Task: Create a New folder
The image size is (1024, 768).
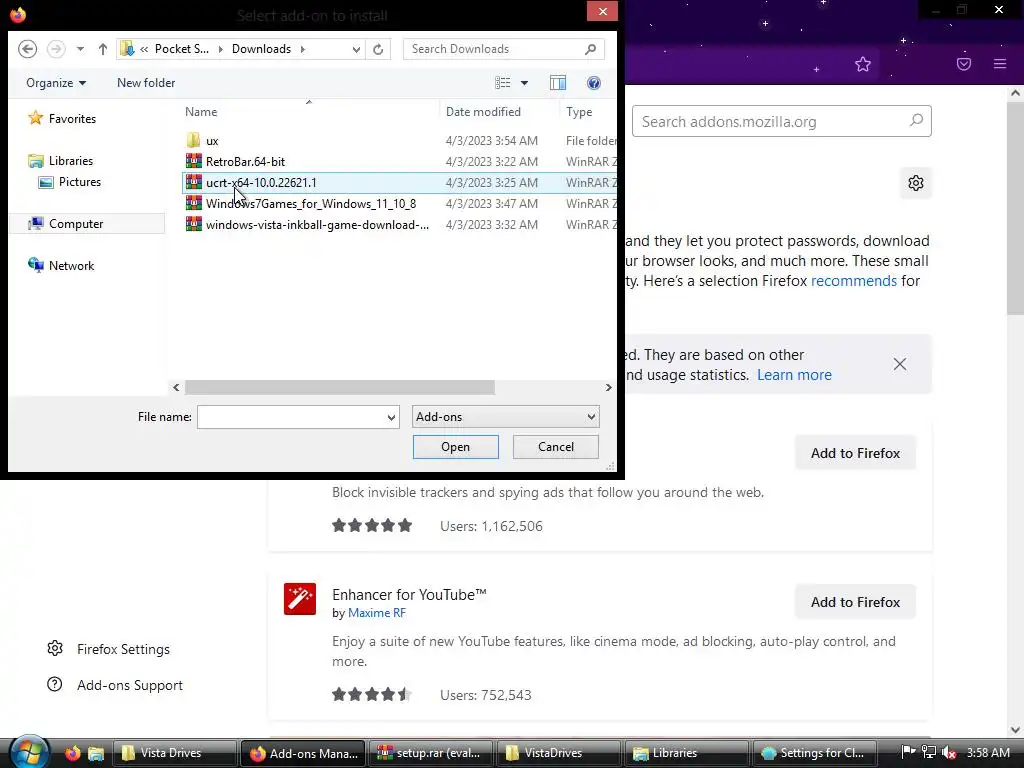Action: [146, 83]
